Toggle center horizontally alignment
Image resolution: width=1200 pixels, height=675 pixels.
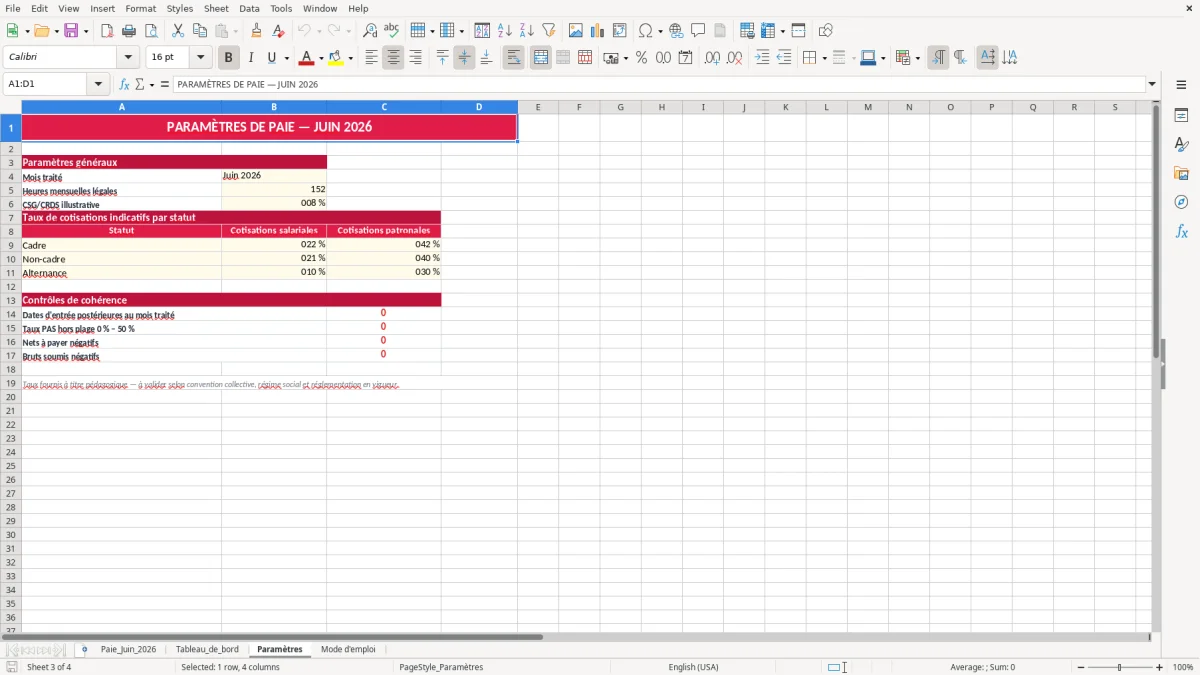point(393,58)
